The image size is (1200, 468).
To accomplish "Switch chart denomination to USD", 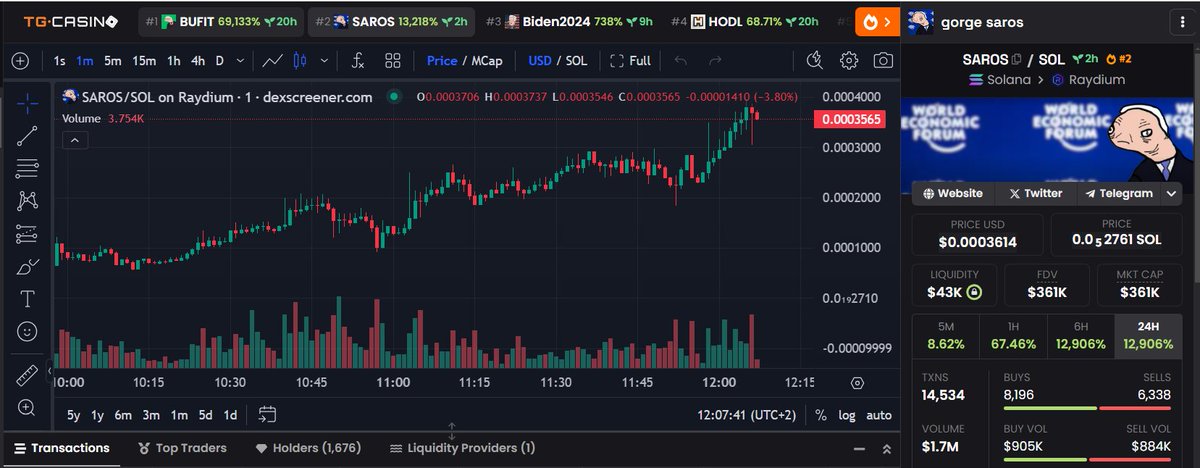I will [540, 61].
